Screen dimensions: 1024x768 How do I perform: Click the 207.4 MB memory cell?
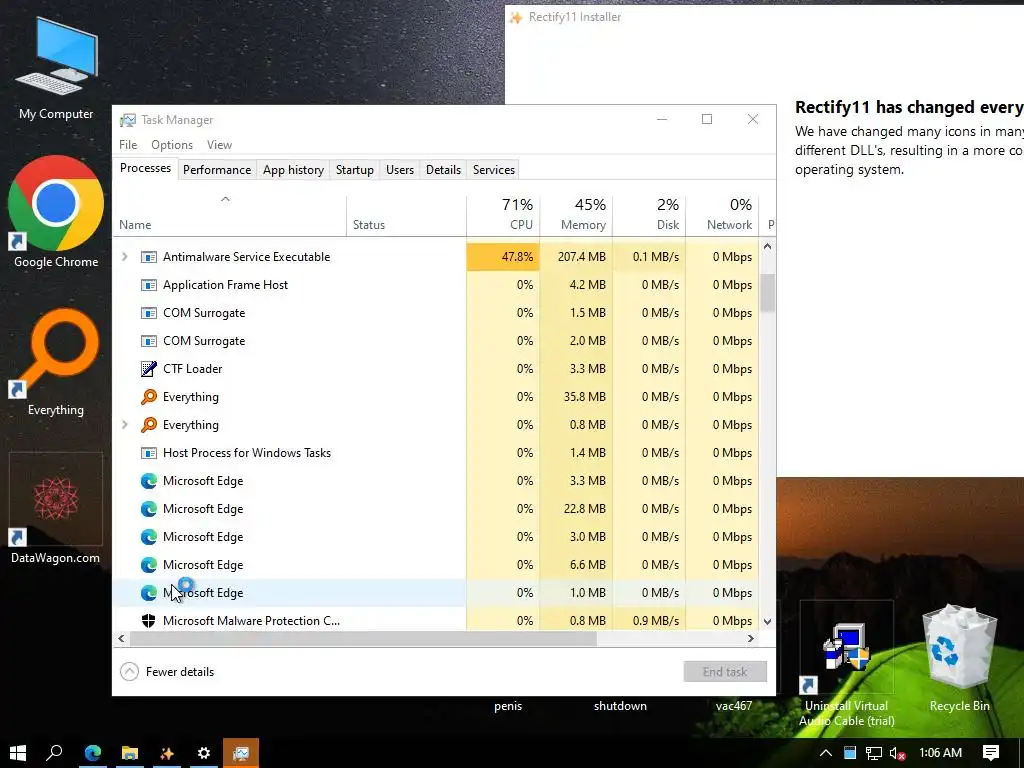(576, 257)
